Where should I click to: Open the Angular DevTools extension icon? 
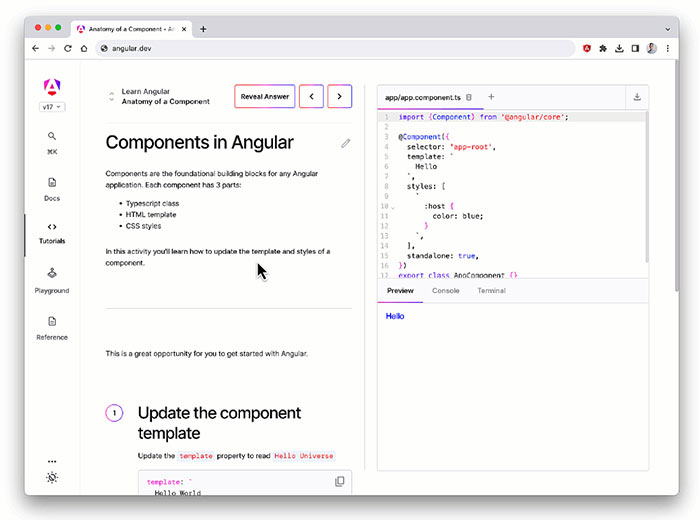click(587, 48)
